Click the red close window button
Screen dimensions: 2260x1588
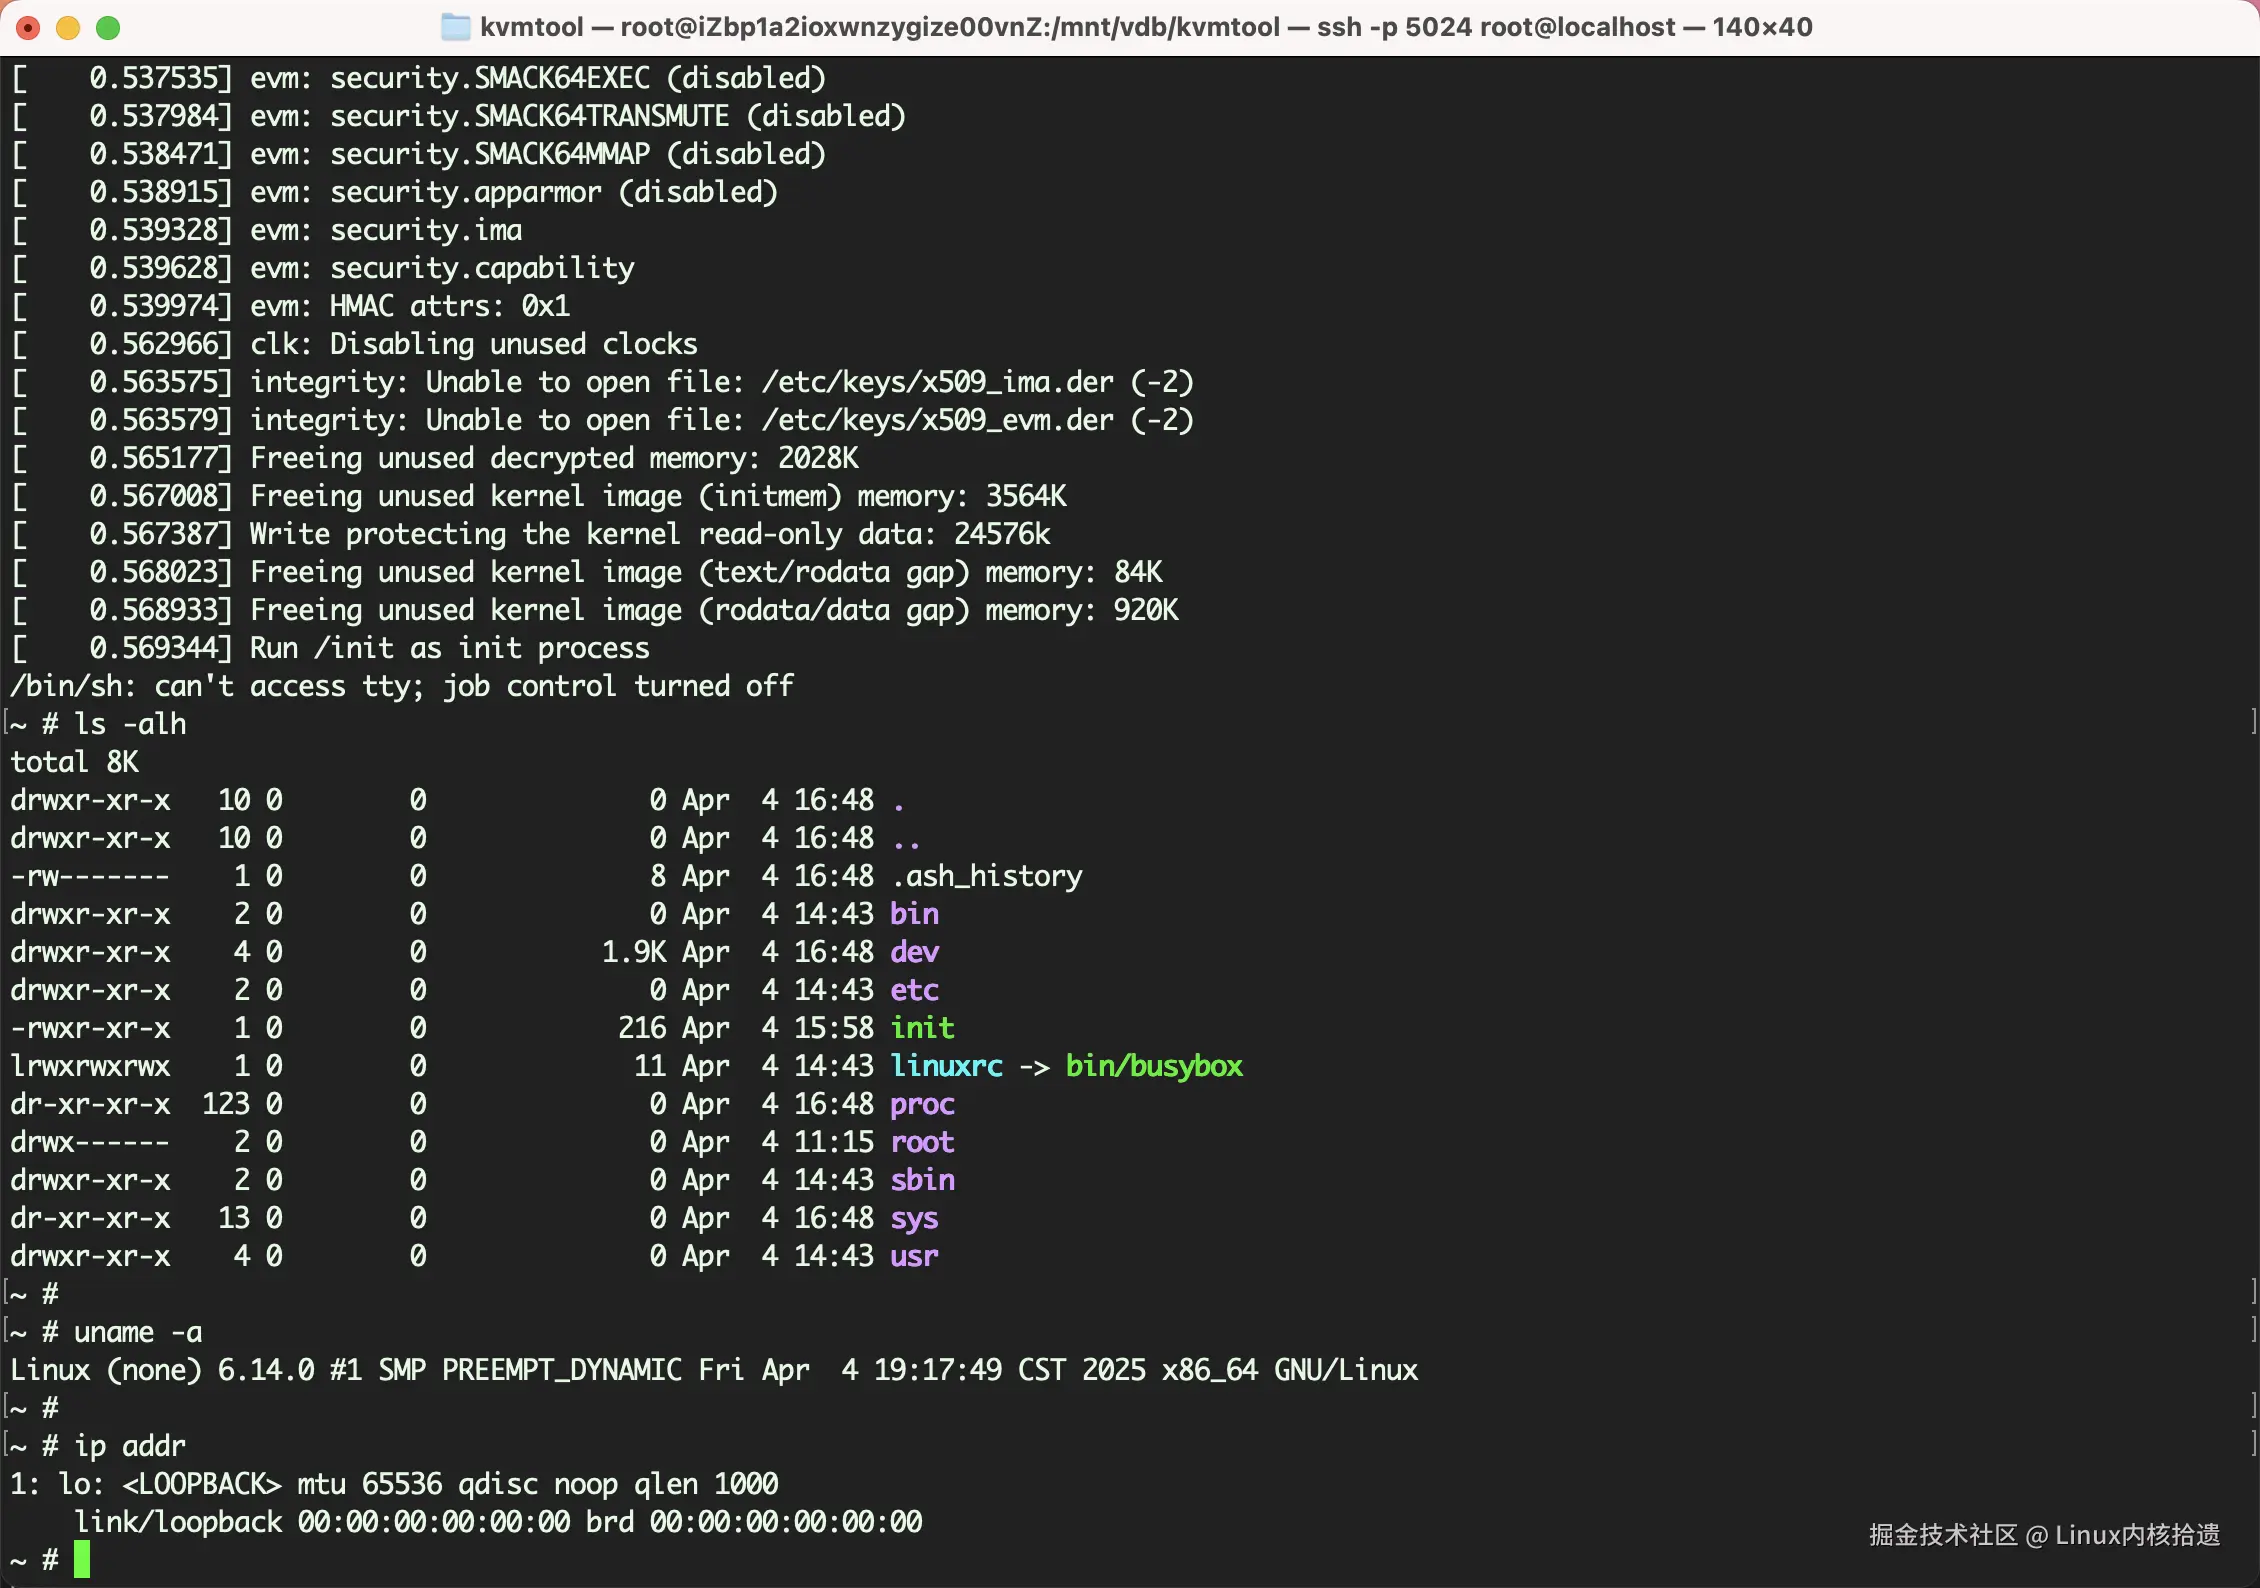tap(28, 28)
